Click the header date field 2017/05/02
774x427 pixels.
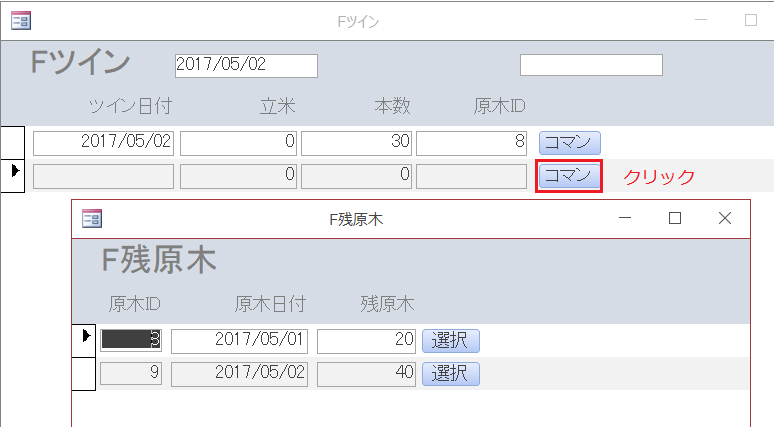point(246,65)
